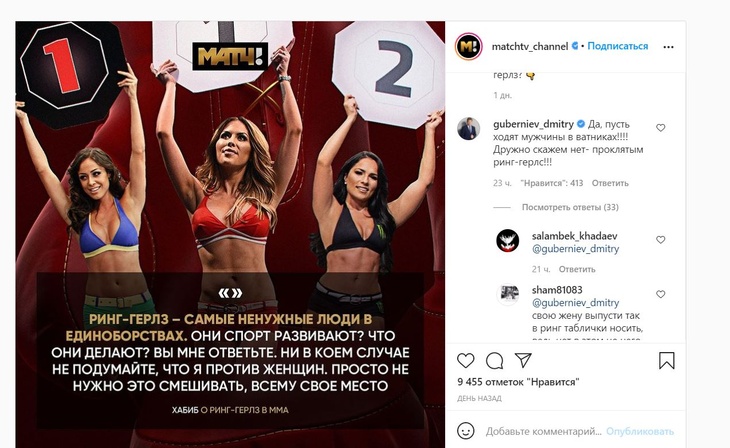
Task: Open the ring girls post image
Action: [x=230, y=235]
